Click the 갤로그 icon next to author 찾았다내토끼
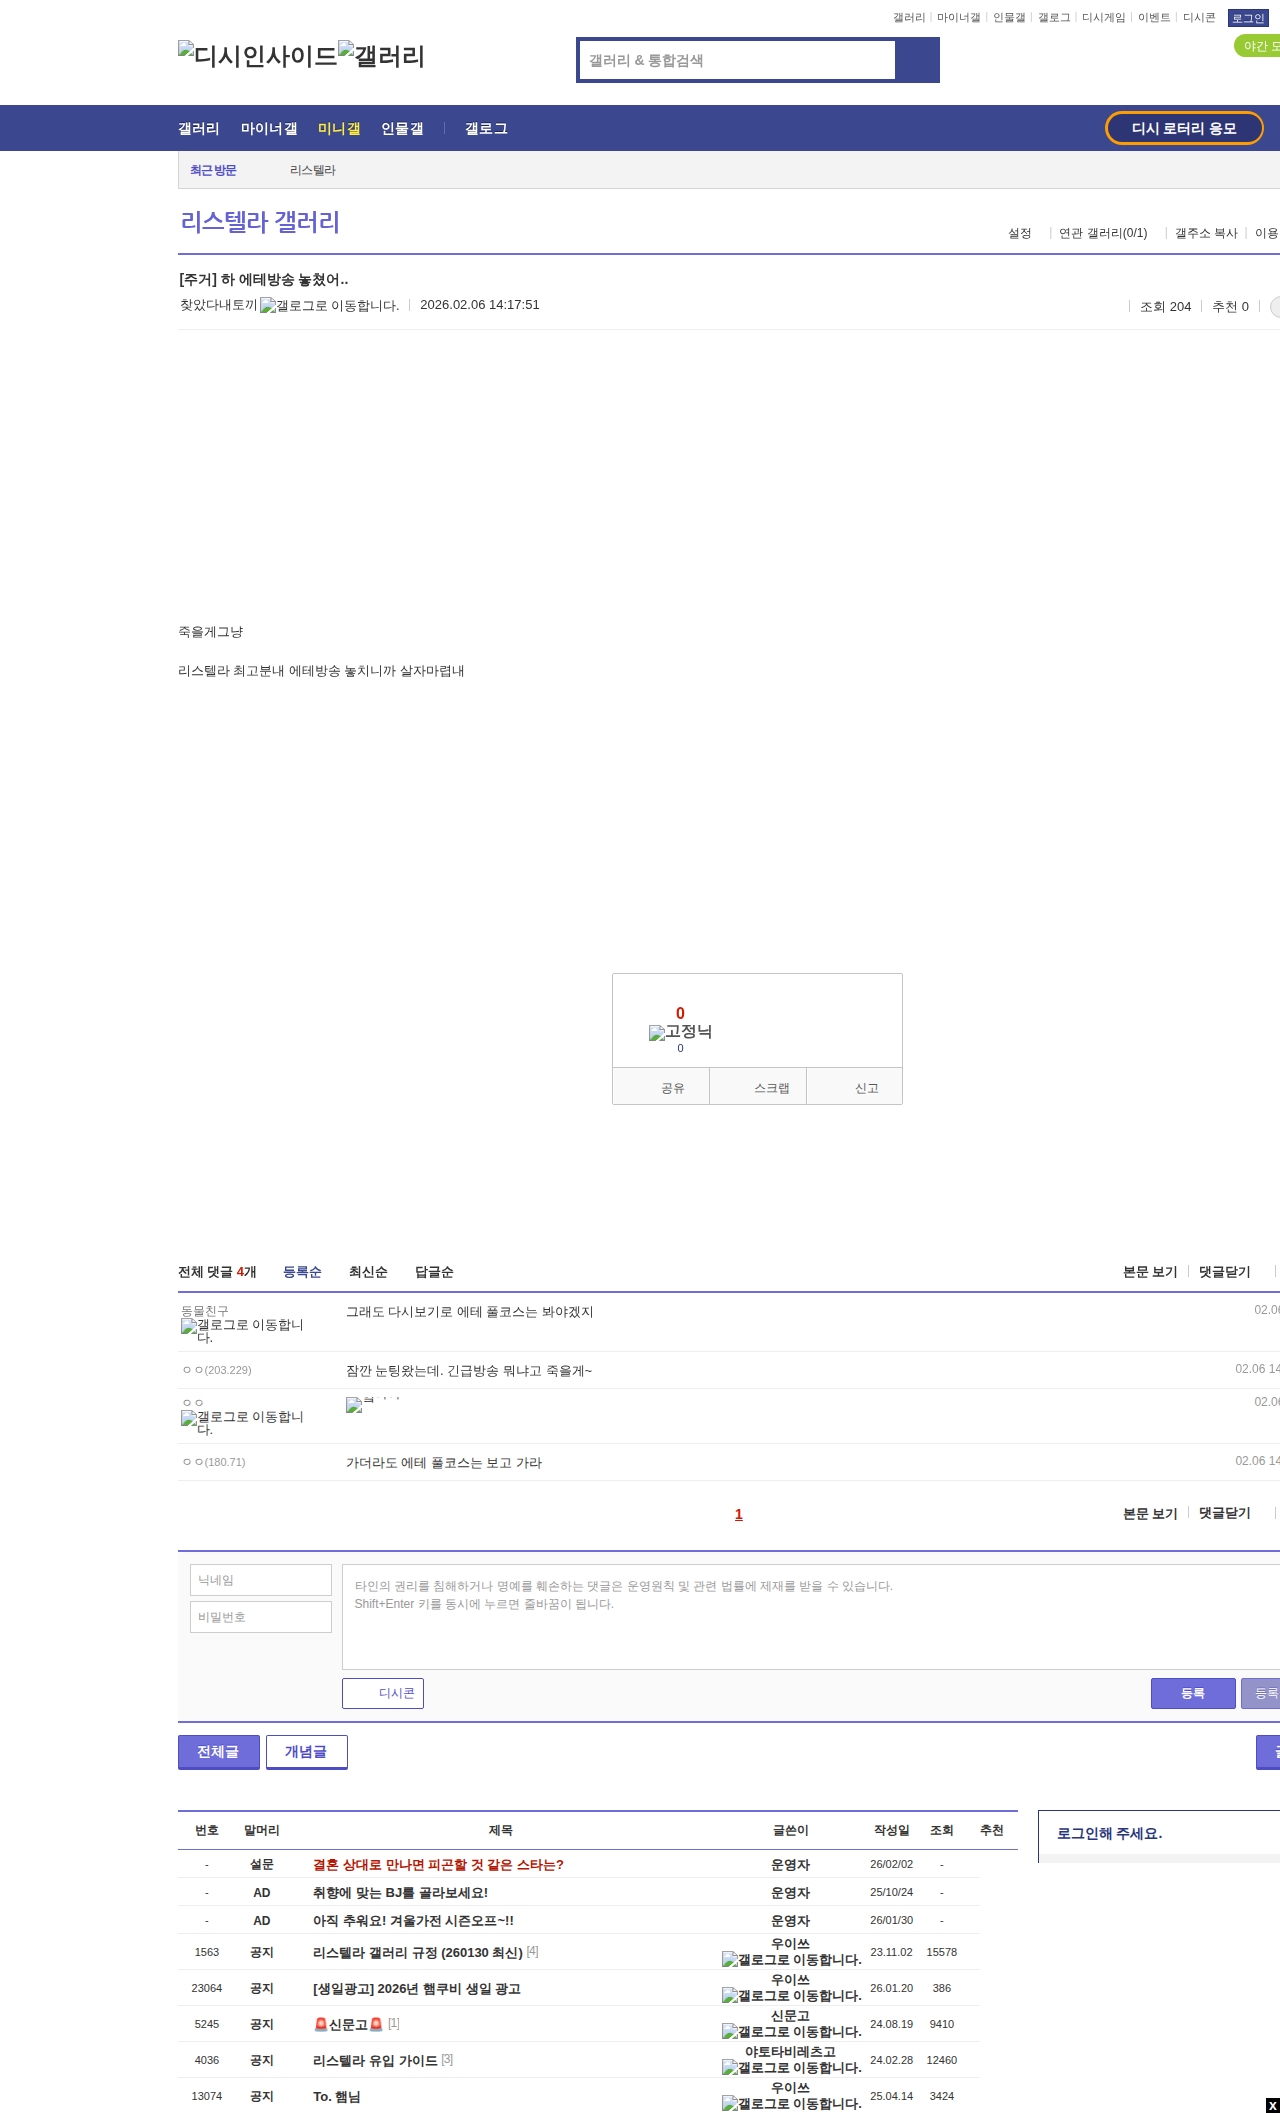 [329, 306]
